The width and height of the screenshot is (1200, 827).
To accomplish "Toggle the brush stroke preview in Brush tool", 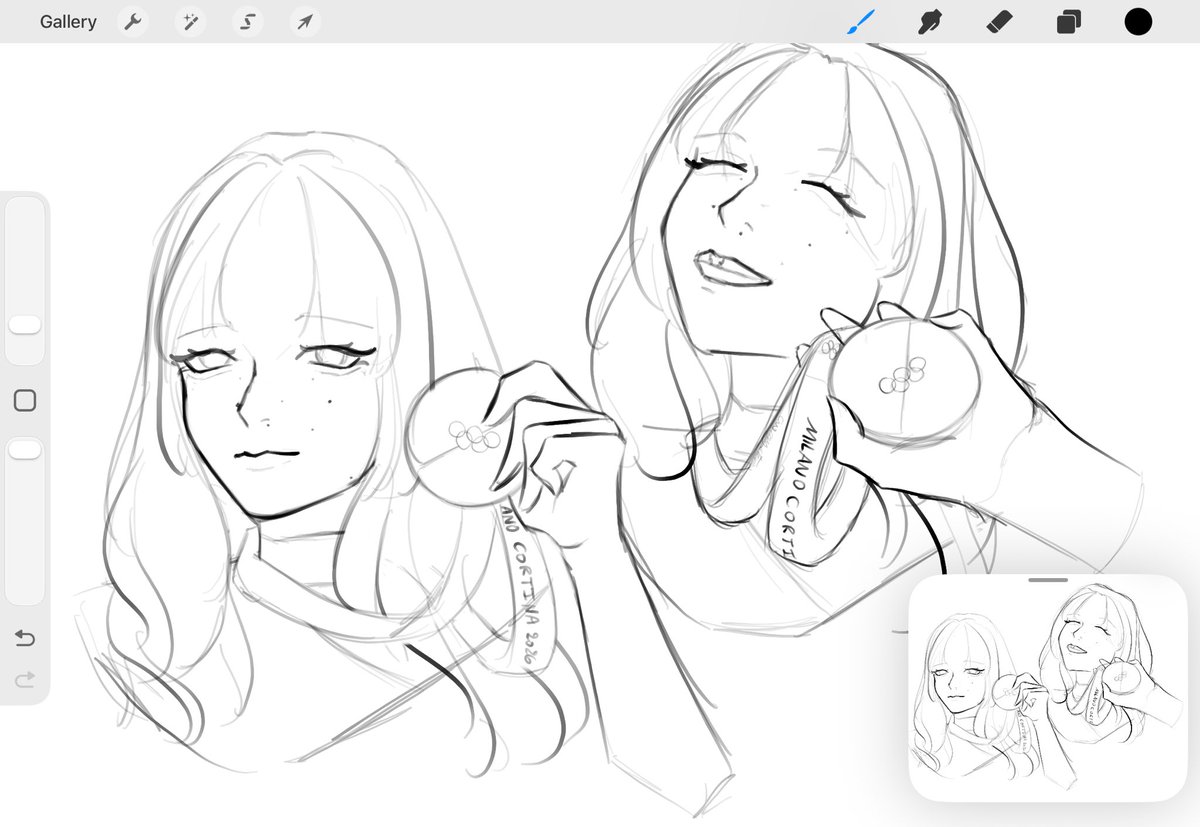I will point(860,21).
